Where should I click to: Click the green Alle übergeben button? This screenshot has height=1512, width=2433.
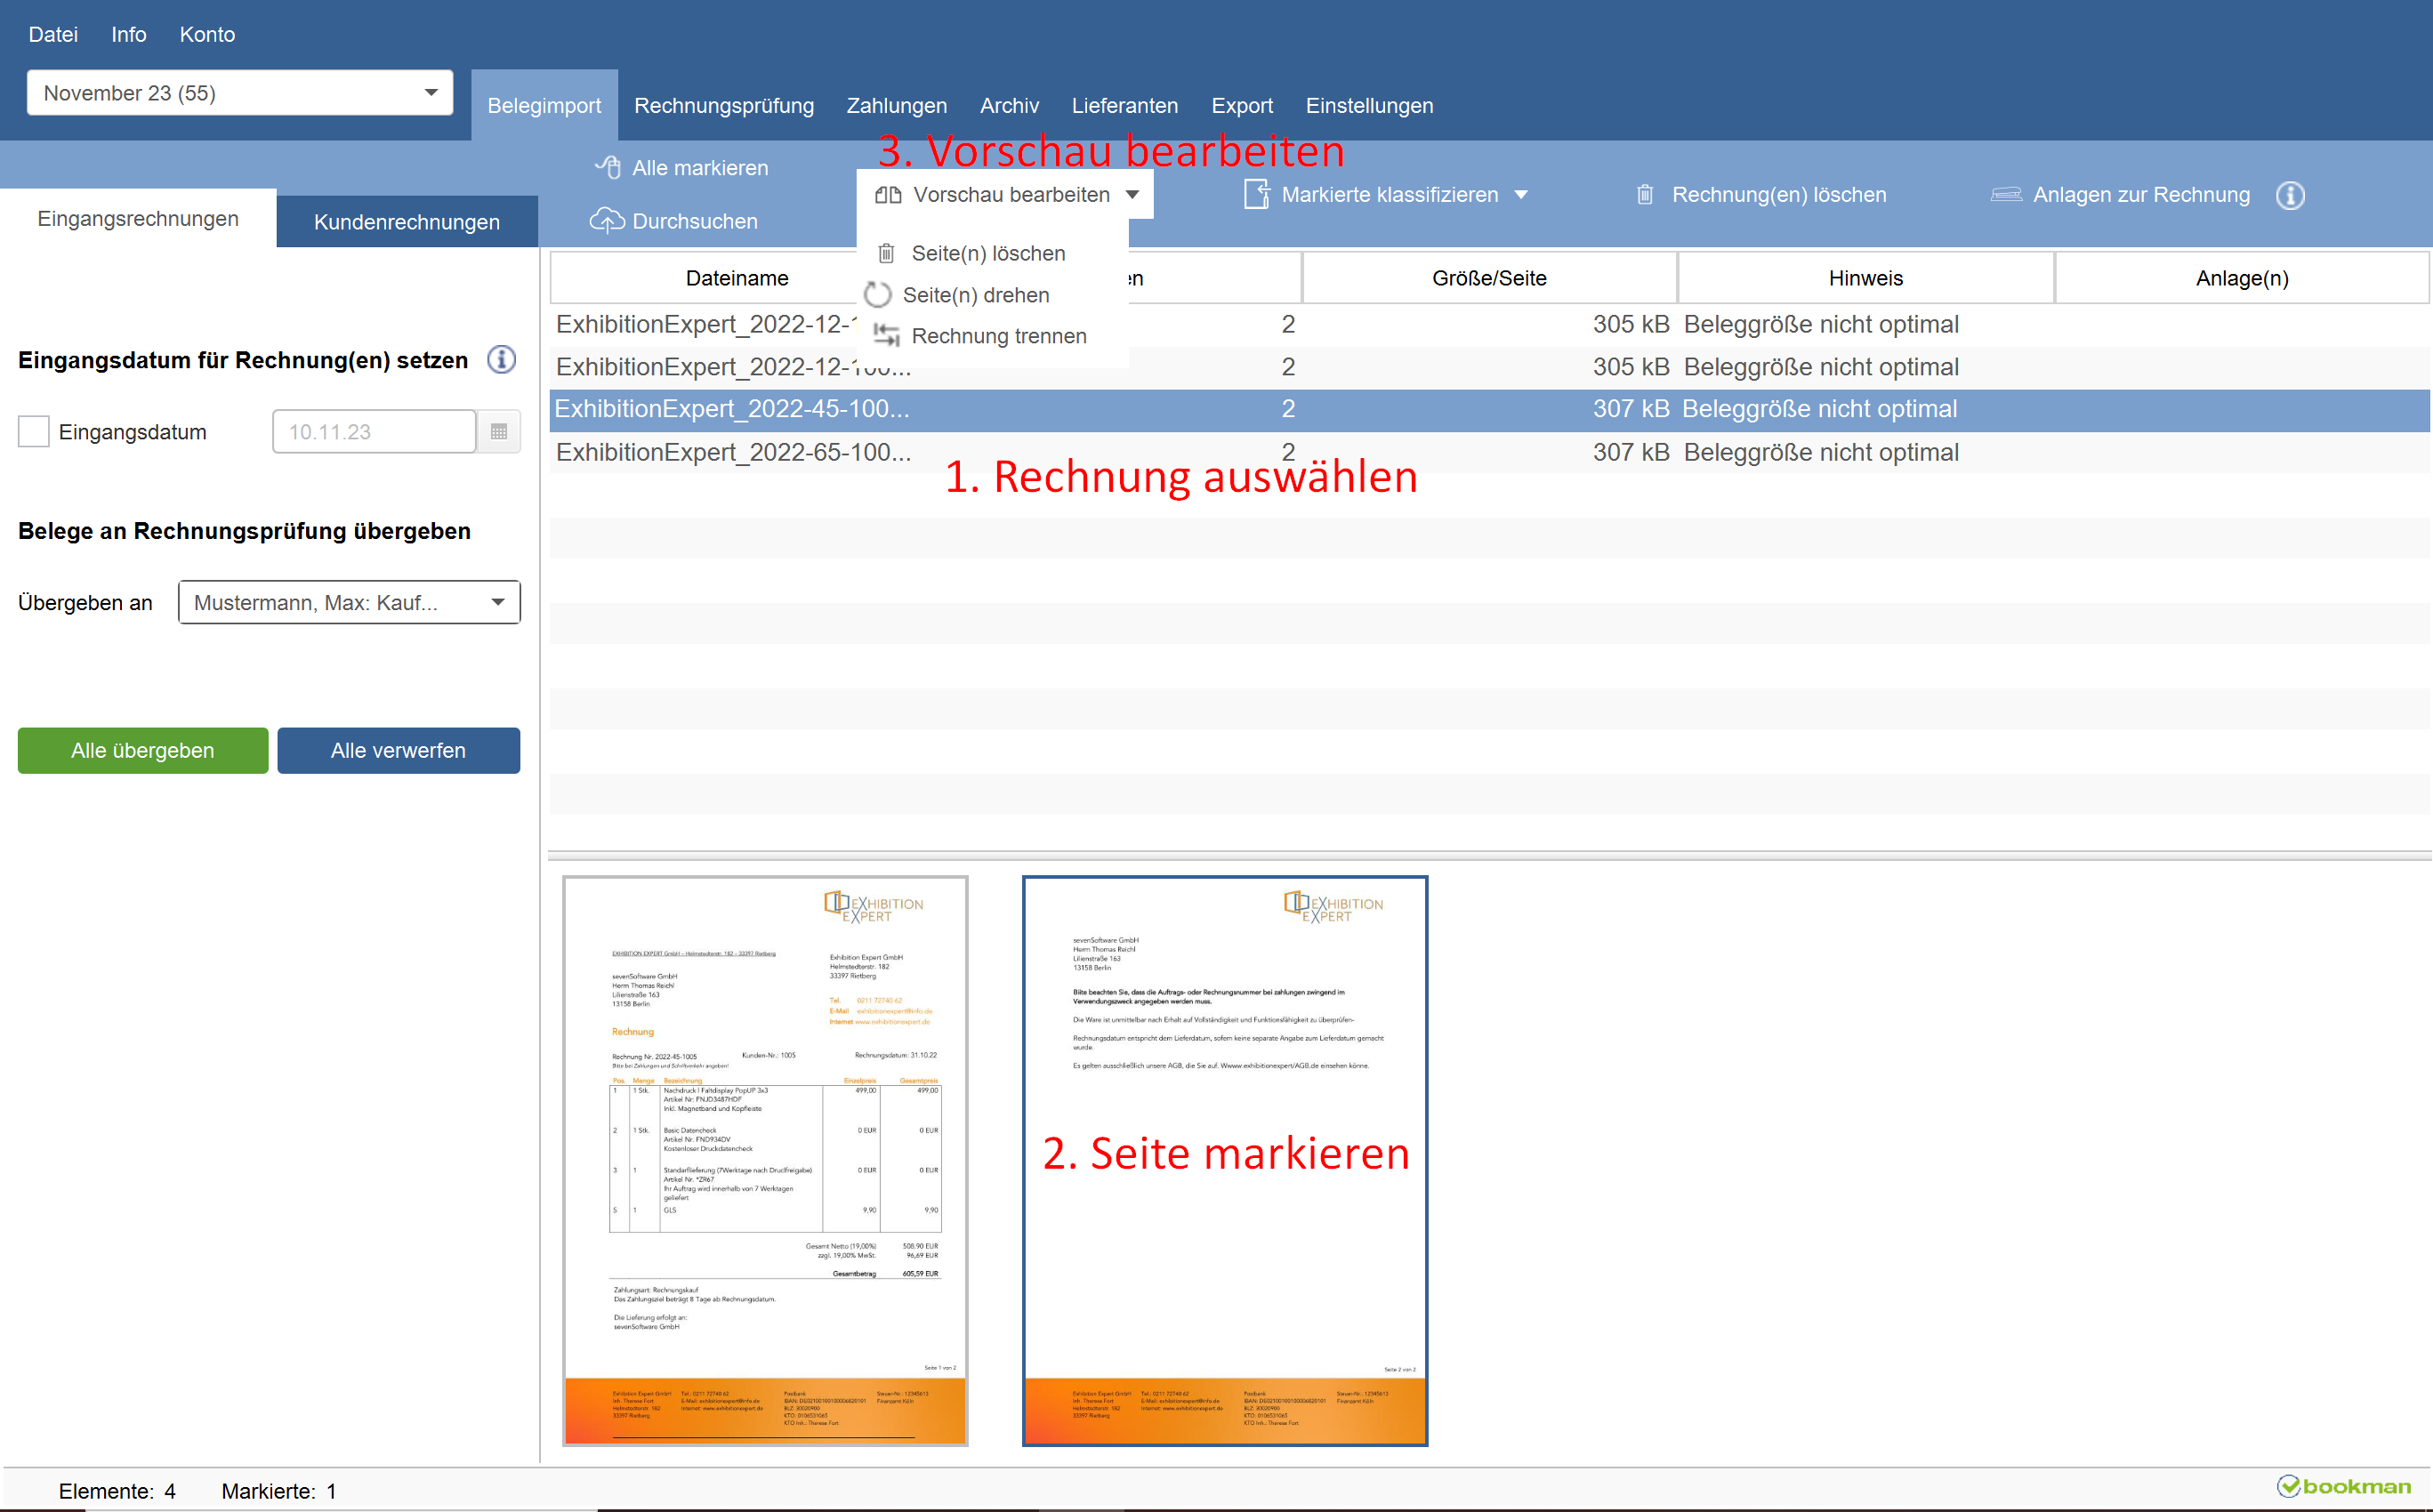point(143,750)
